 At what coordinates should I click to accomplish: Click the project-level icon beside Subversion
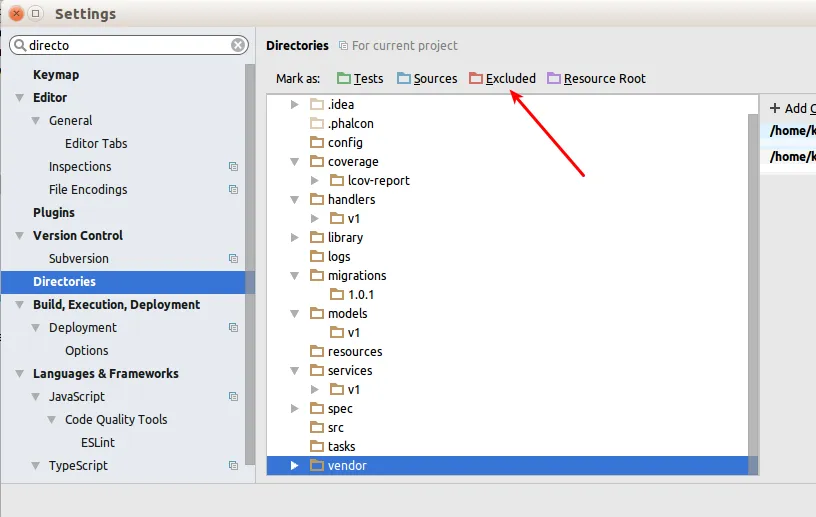[233, 259]
